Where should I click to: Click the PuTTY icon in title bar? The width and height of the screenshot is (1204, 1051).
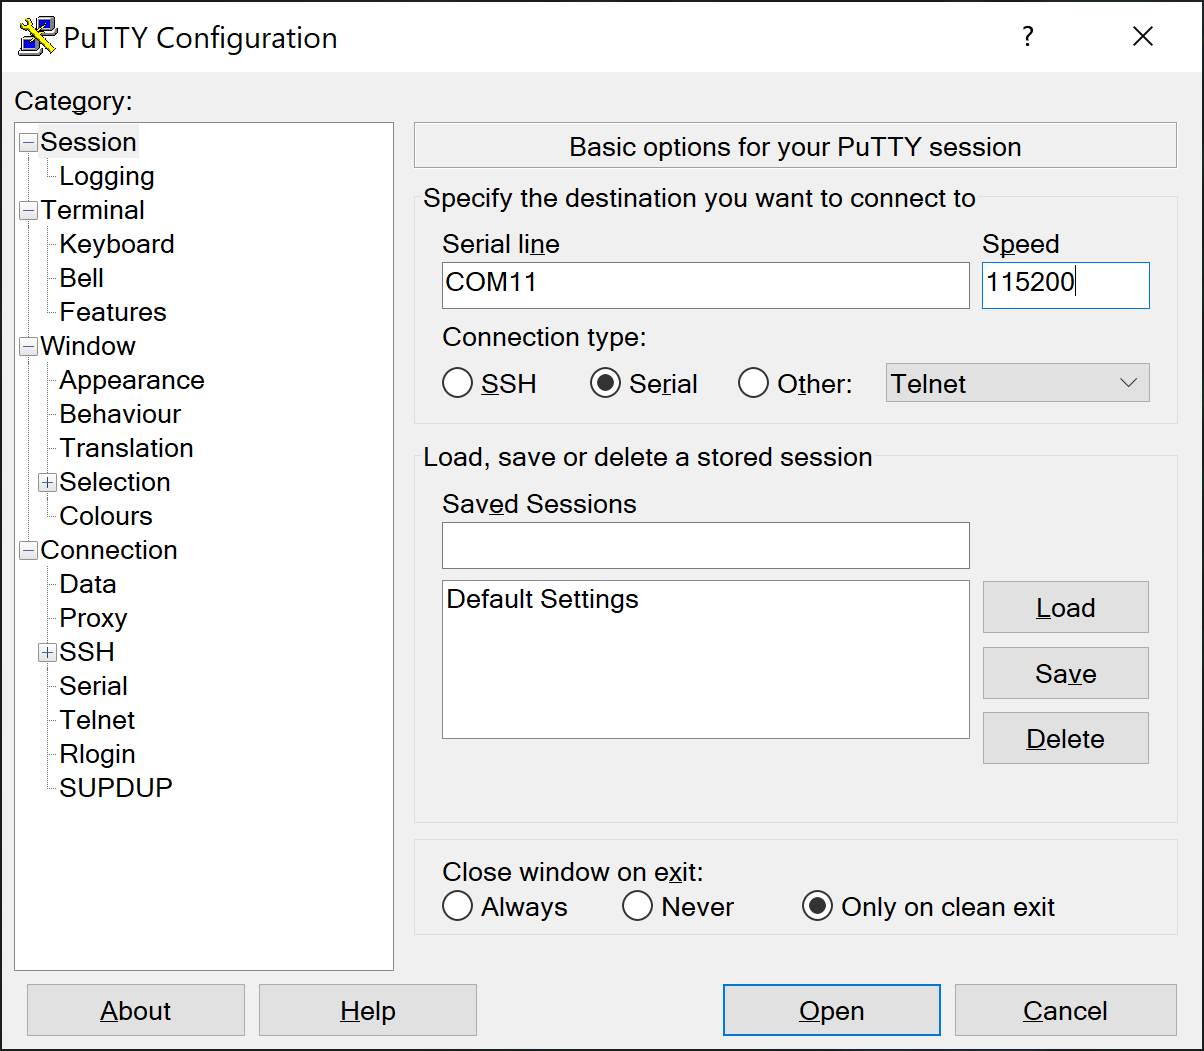pos(37,37)
